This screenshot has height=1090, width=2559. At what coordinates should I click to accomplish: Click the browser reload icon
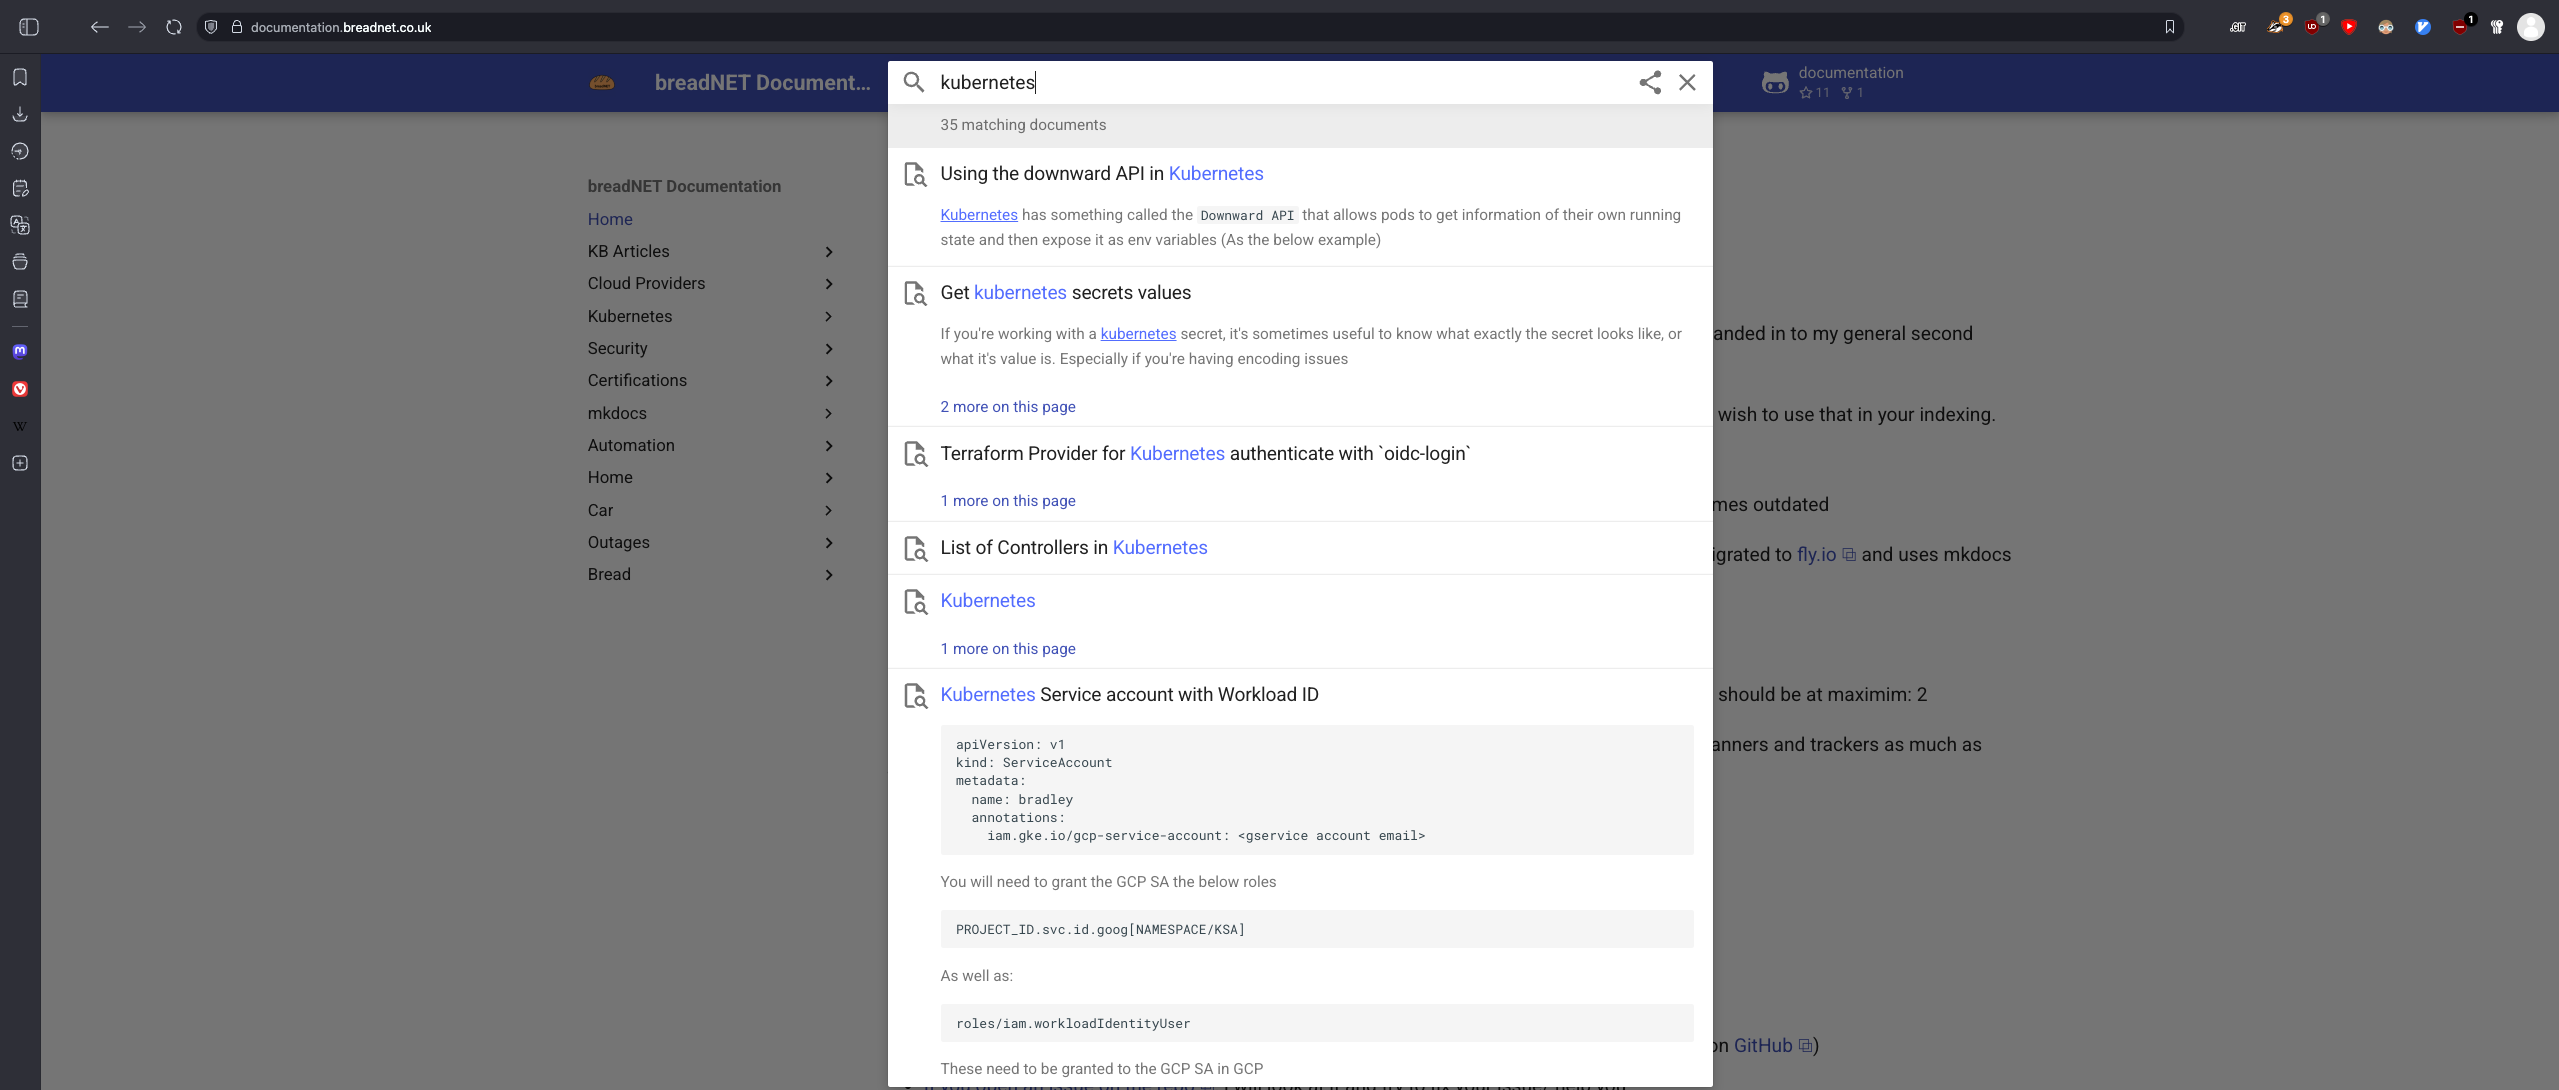174,27
